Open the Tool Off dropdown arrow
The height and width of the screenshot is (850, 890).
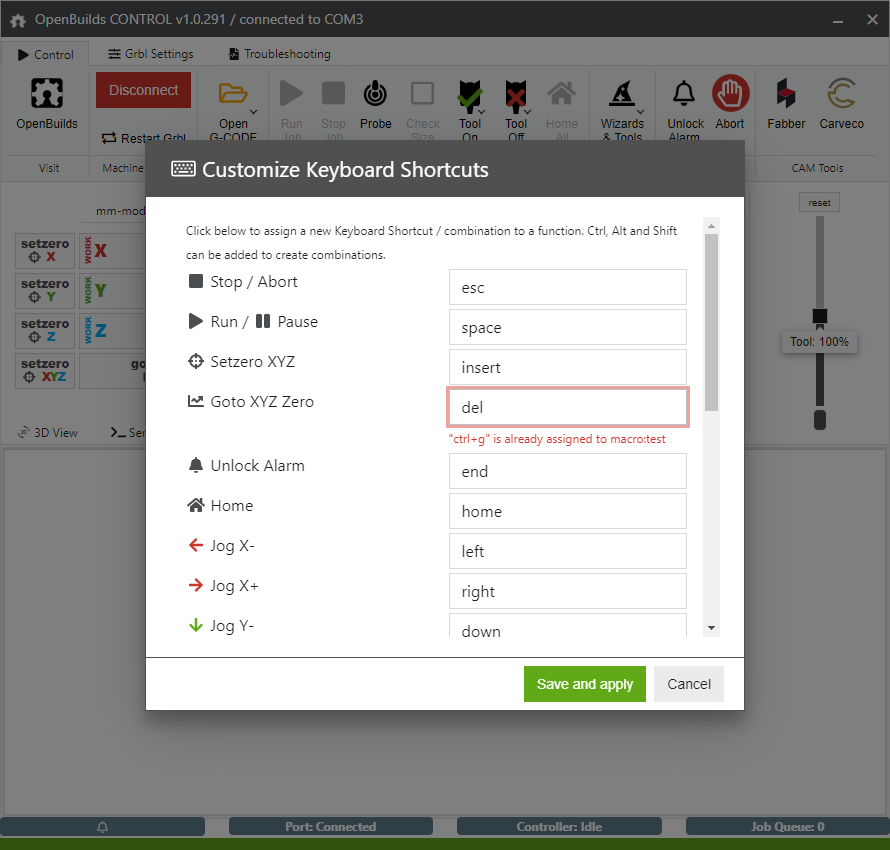point(528,112)
